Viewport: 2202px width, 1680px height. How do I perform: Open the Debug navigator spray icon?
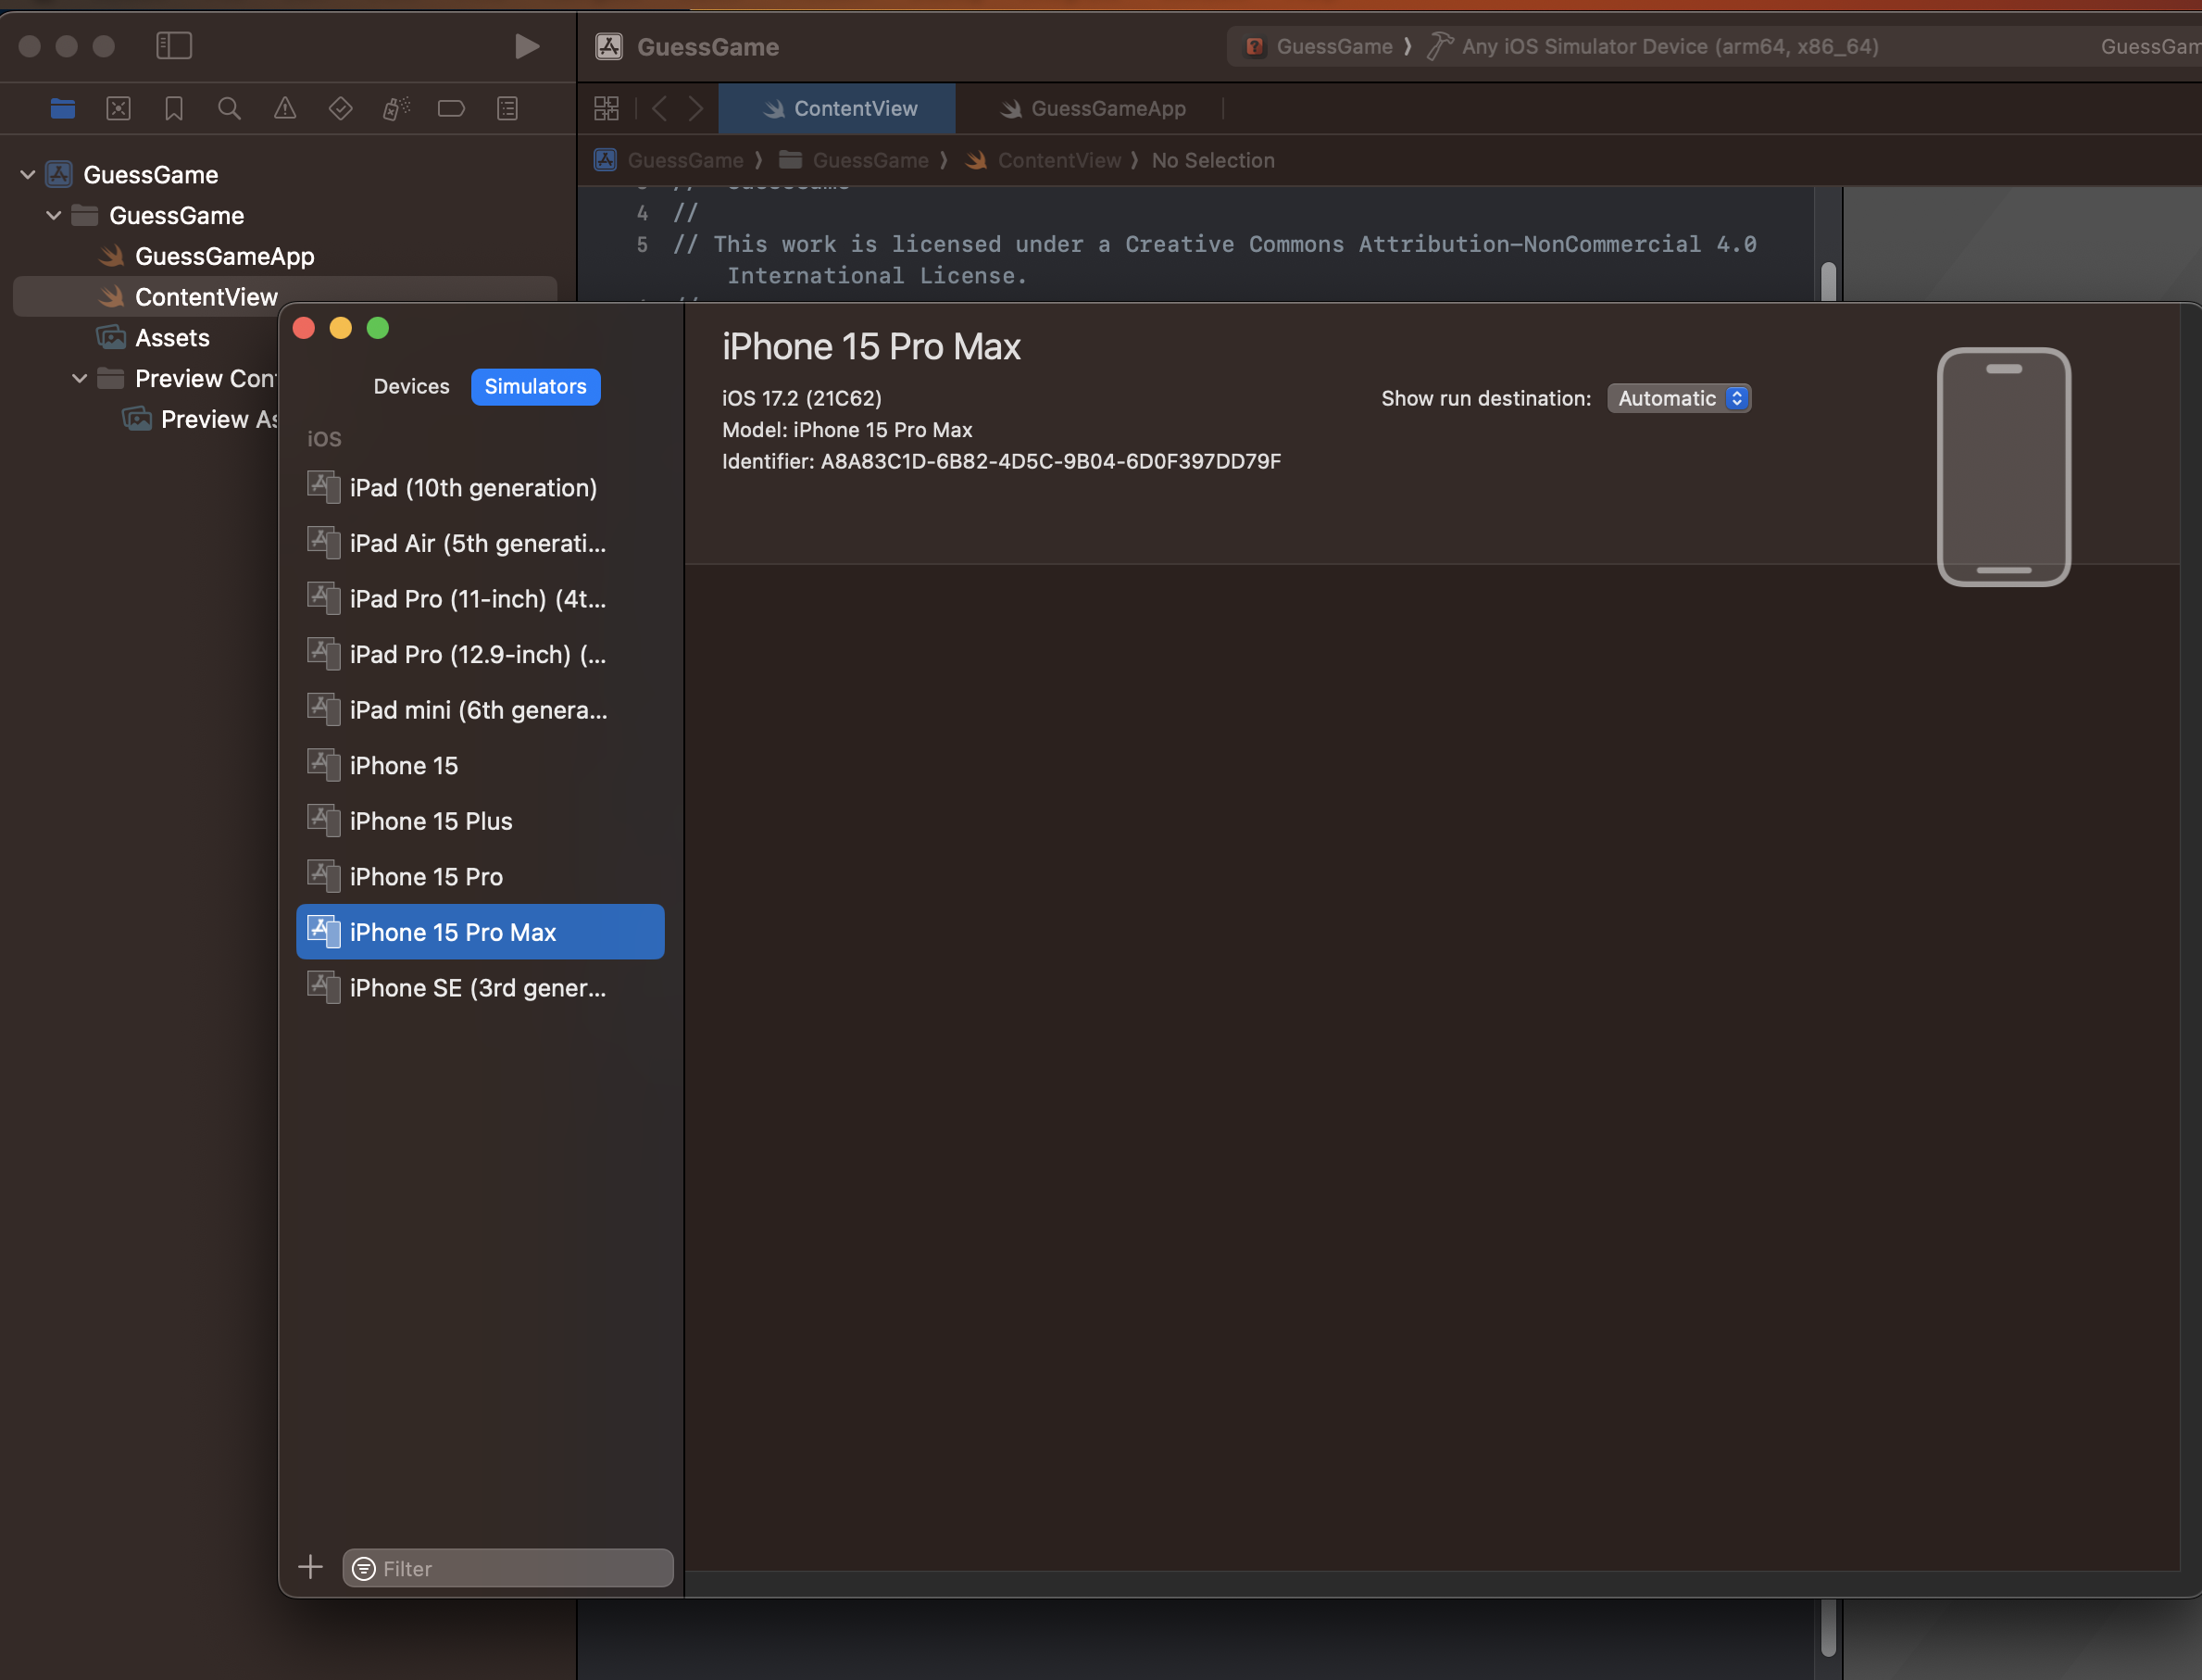coord(396,108)
